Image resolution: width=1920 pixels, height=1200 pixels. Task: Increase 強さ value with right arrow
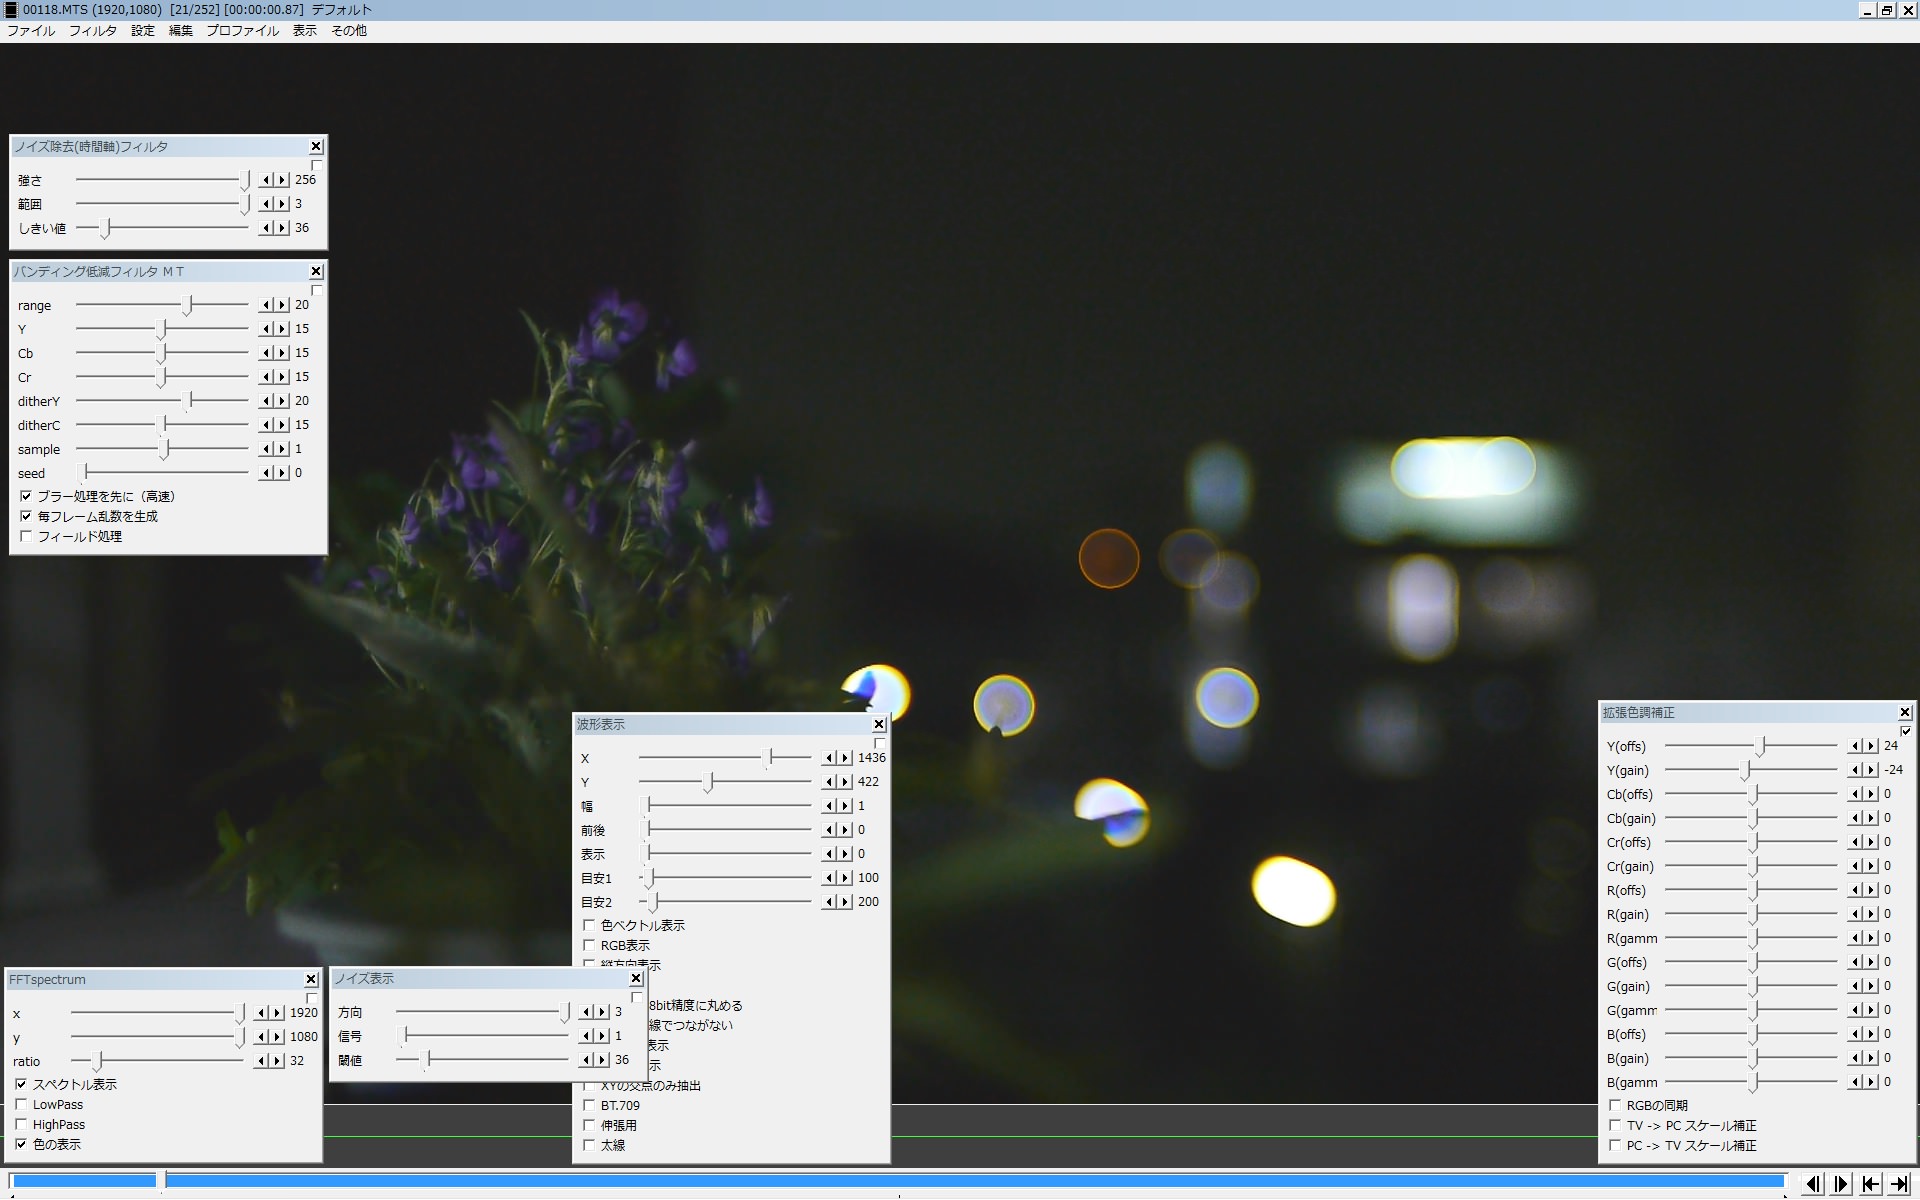[282, 180]
